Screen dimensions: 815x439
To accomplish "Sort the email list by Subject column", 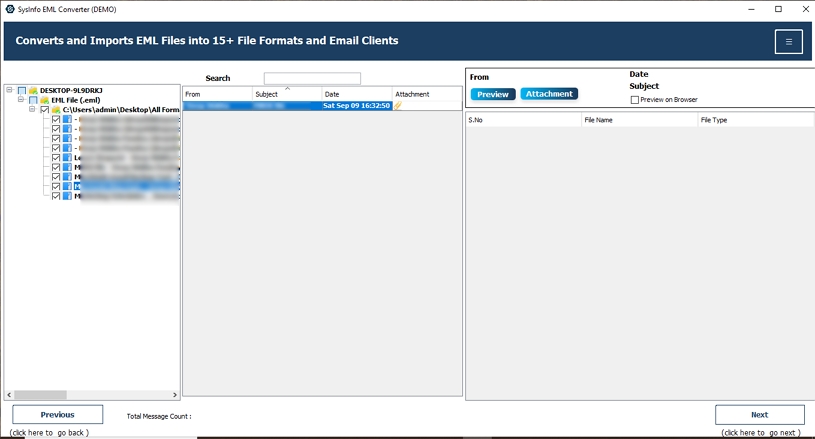I will (x=287, y=94).
